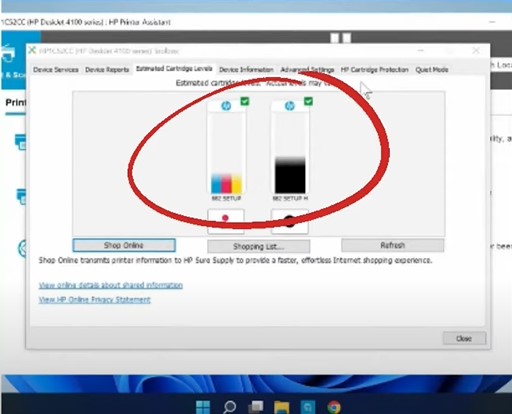512x414 pixels.
Task: Refresh the cartridge levels
Action: pos(393,245)
